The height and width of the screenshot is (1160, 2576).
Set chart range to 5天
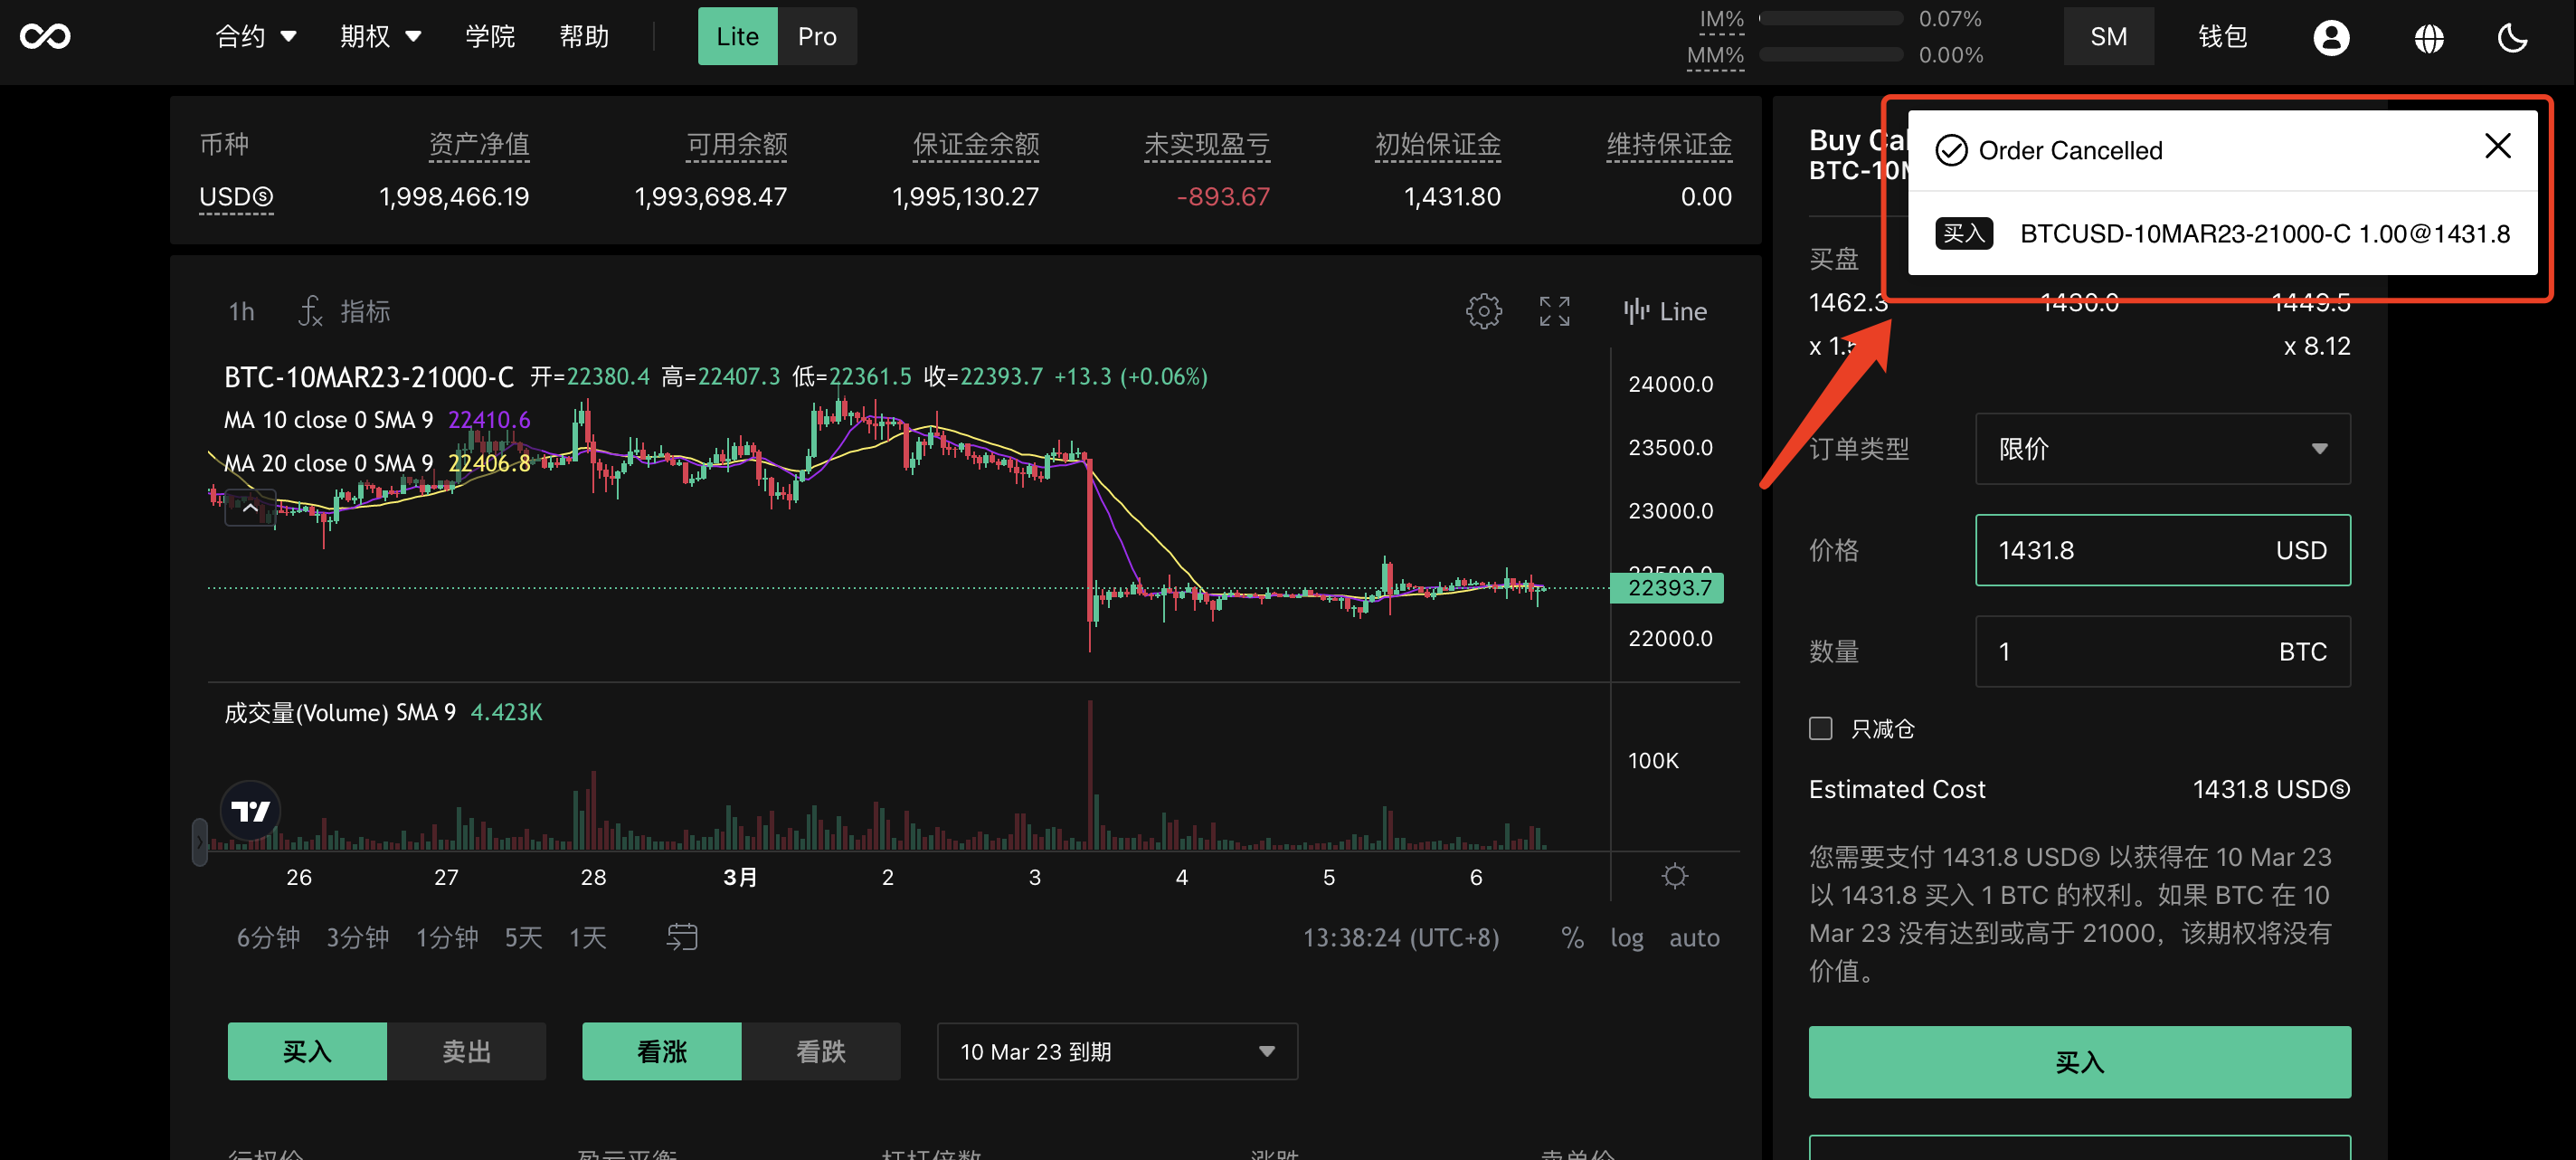click(x=523, y=937)
